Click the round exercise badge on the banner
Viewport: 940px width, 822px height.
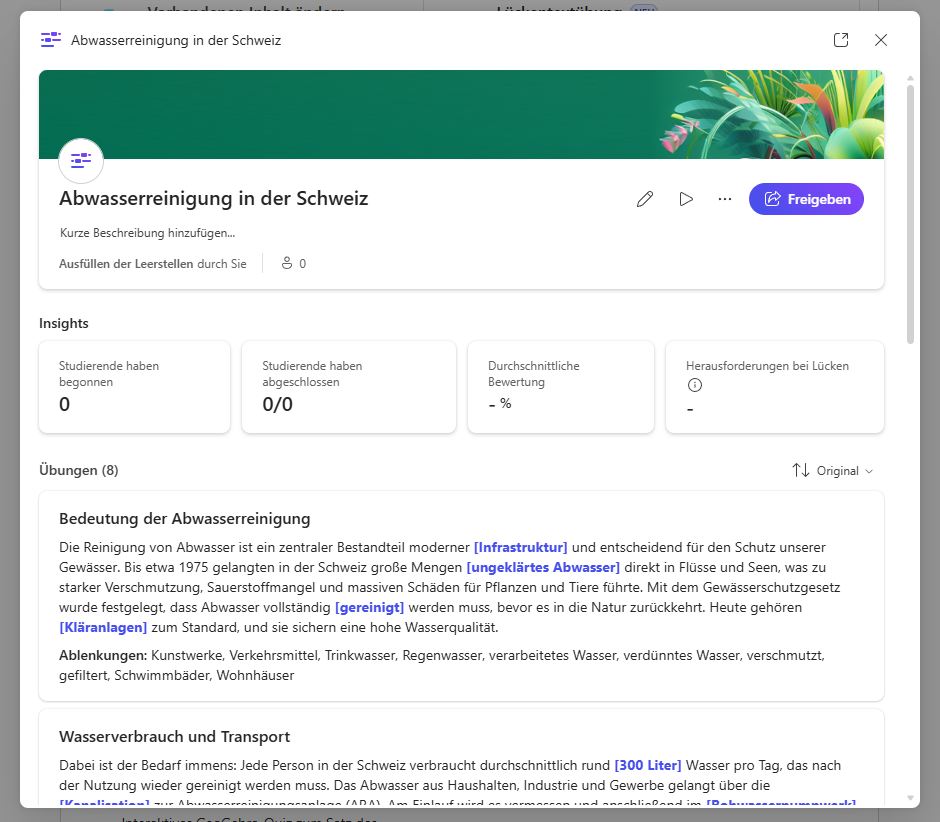pyautogui.click(x=81, y=160)
